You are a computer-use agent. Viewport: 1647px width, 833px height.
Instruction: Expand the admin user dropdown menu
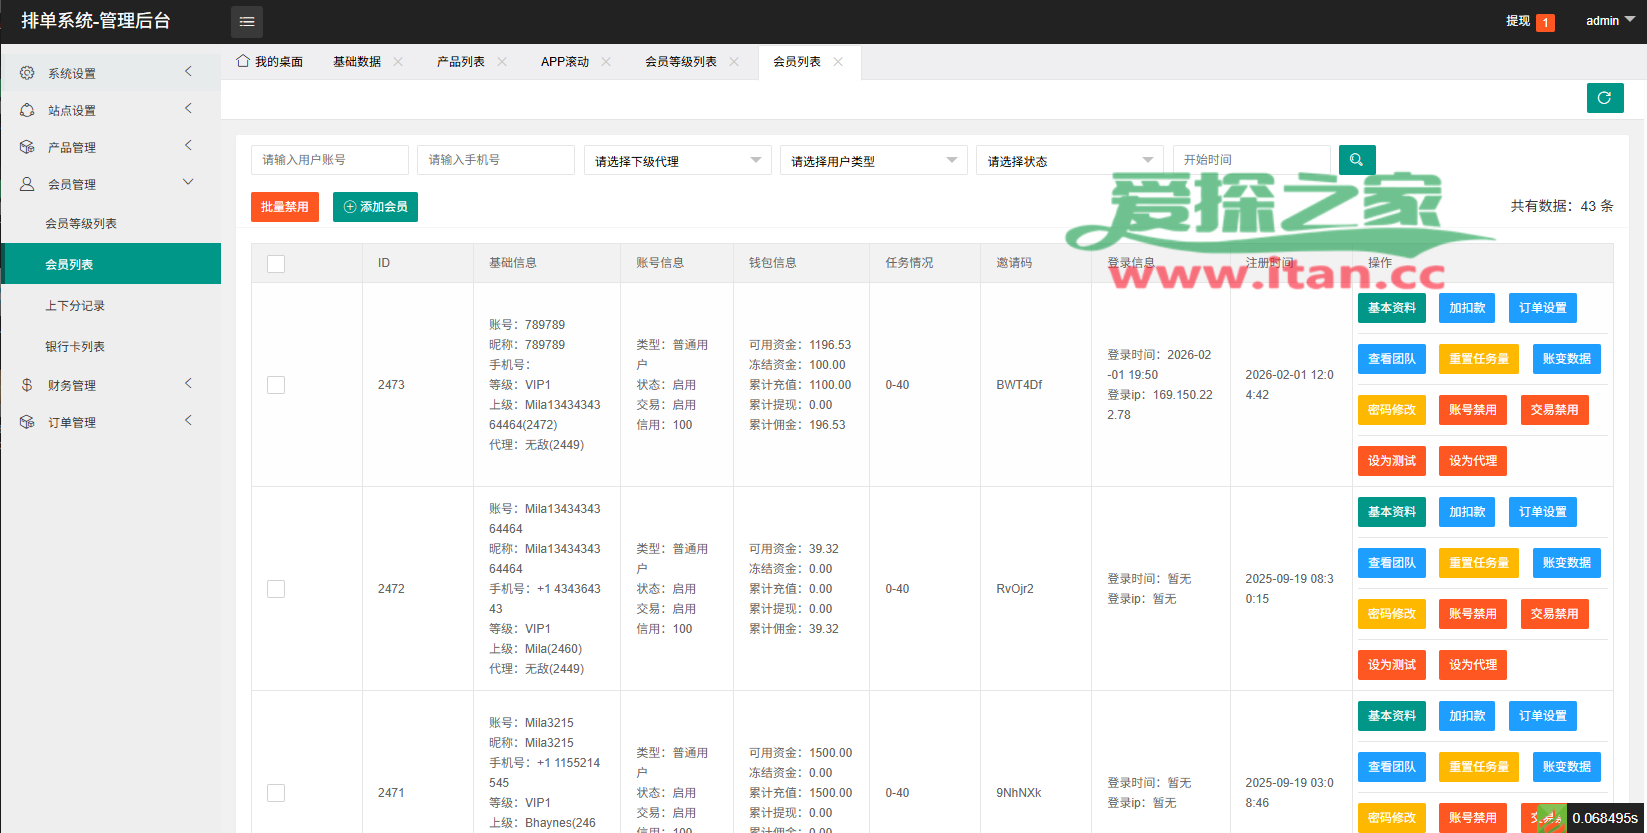[1609, 21]
